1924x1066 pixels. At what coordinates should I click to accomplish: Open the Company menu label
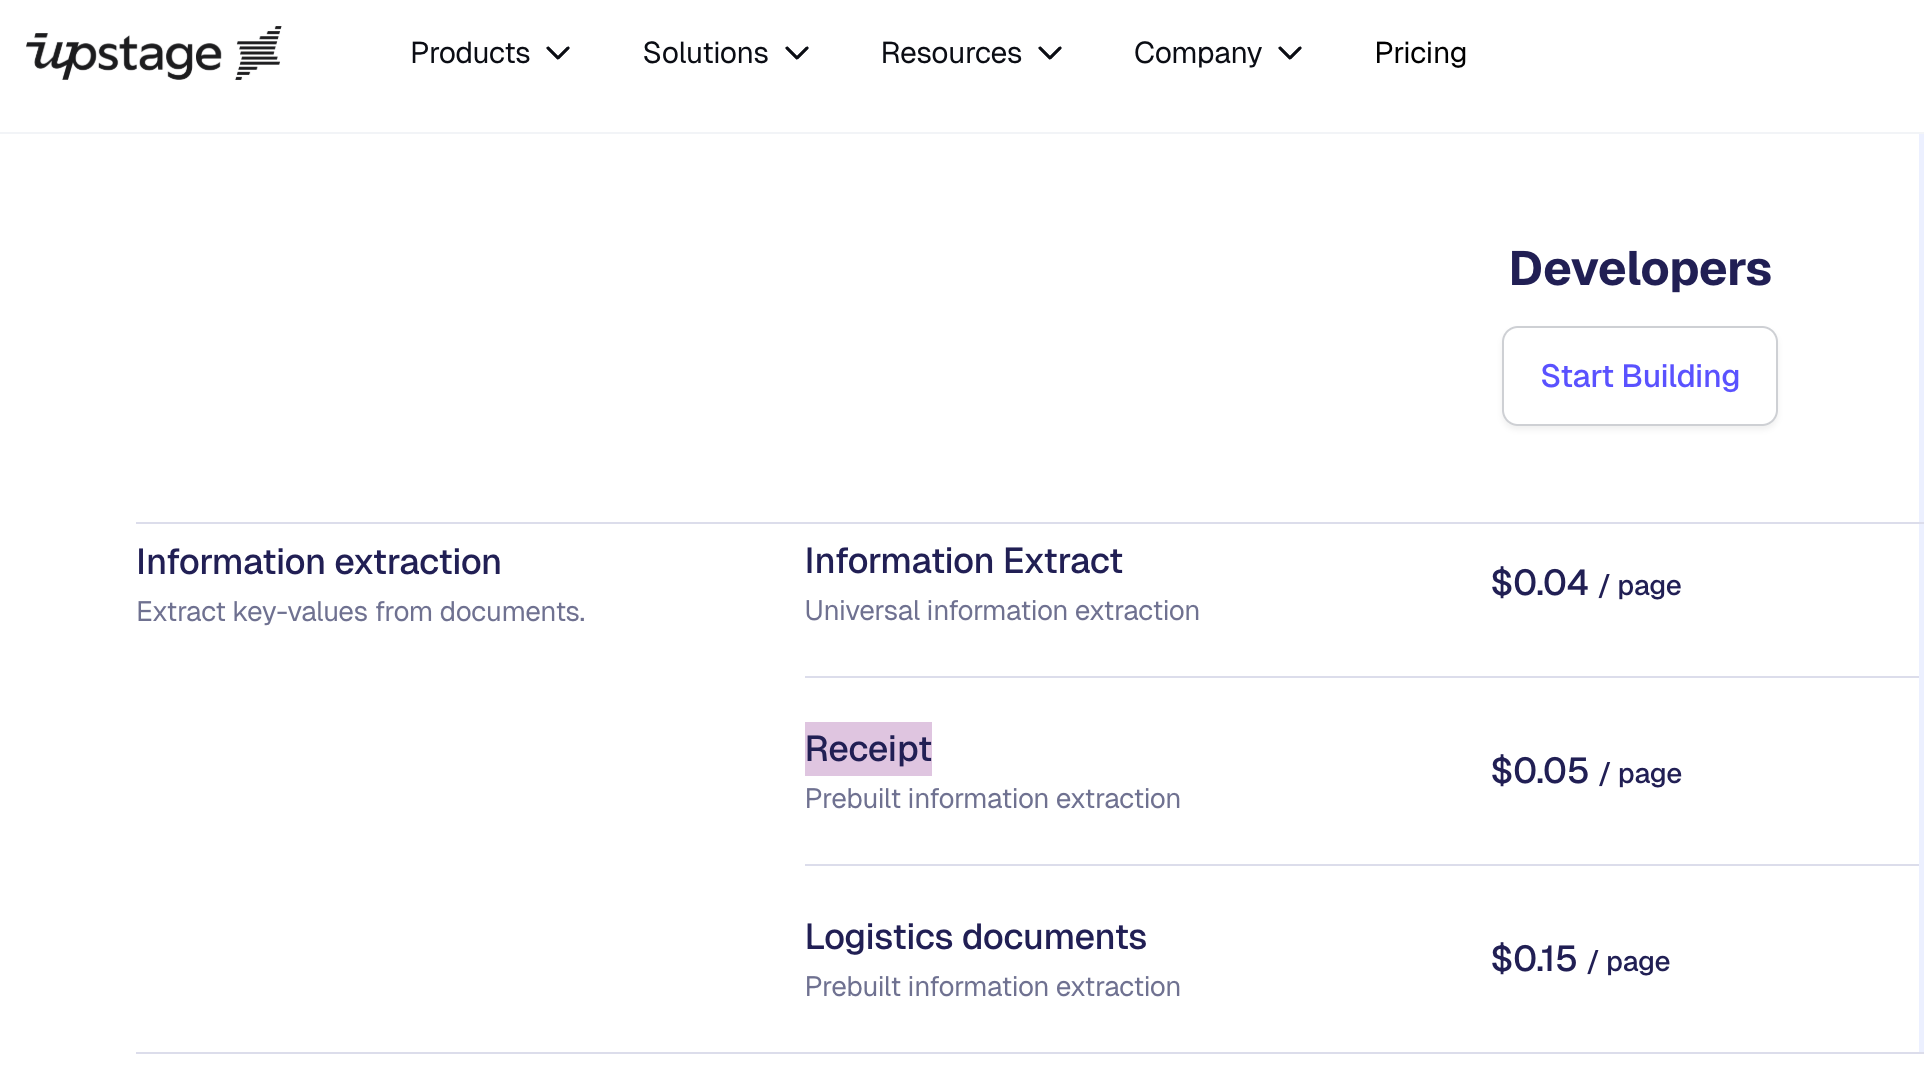1197,53
